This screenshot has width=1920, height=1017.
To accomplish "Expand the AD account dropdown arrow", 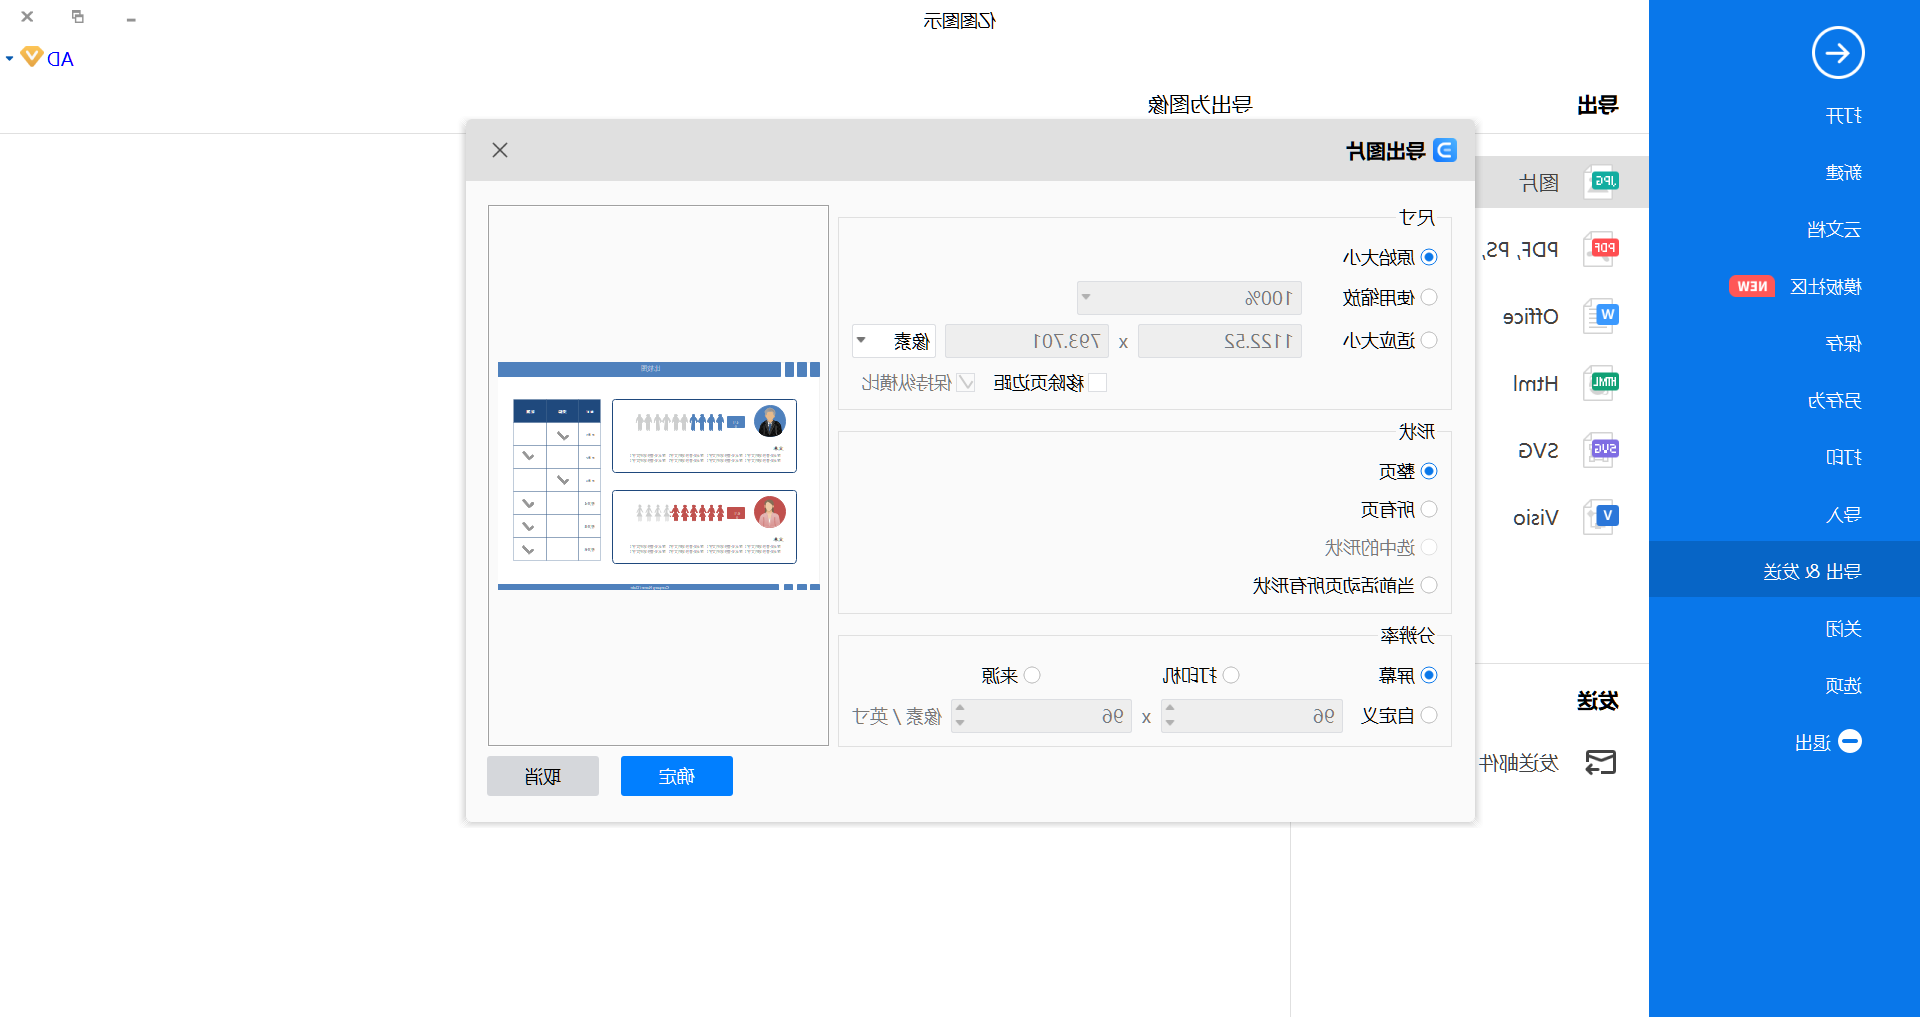I will point(9,59).
